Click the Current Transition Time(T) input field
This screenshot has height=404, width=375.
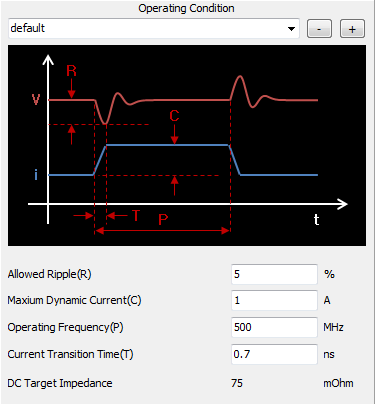[274, 354]
